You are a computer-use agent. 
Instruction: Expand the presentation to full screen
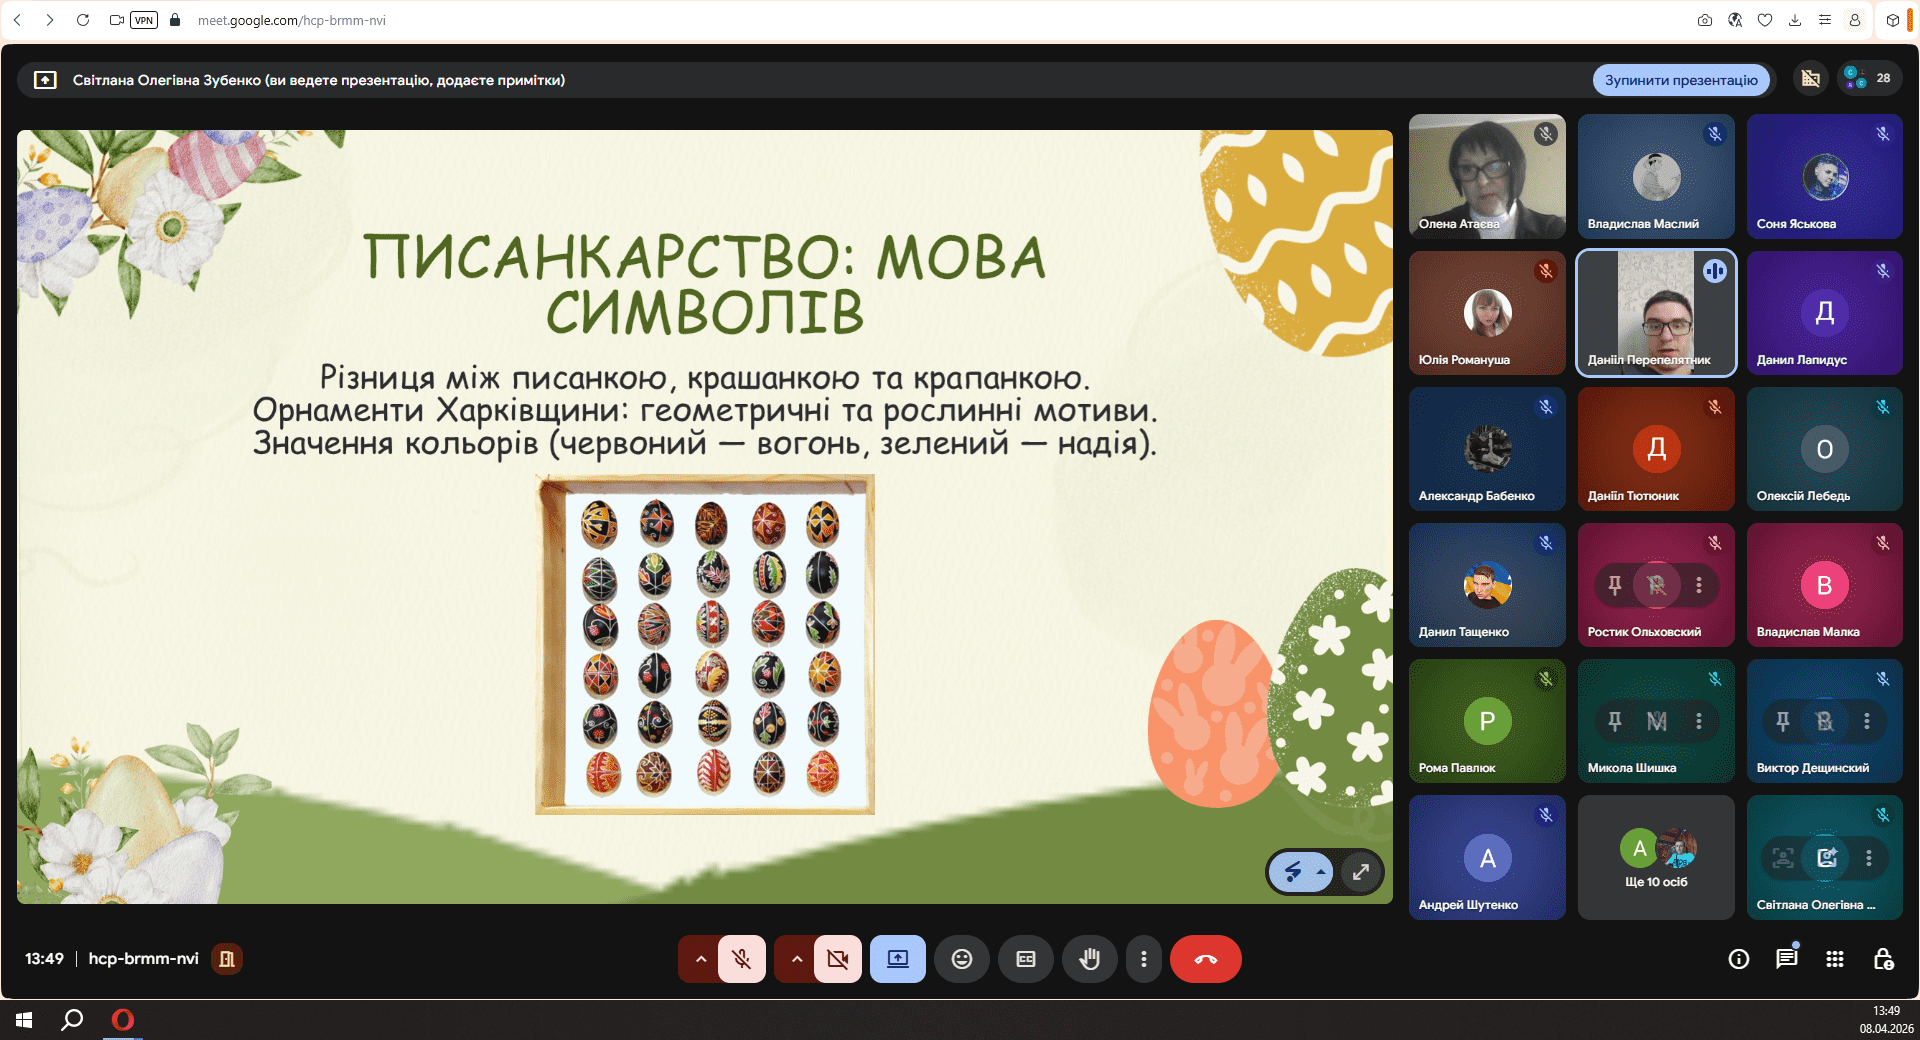pos(1360,872)
